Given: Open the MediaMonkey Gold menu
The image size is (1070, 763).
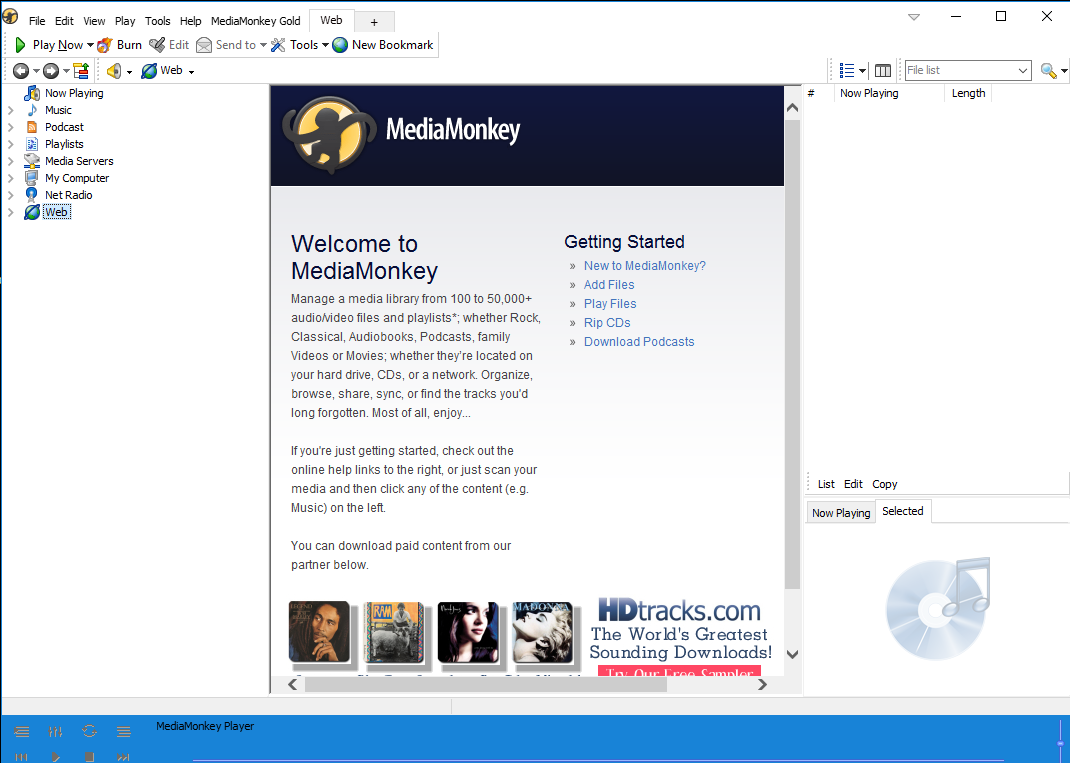Looking at the screenshot, I should click(256, 21).
